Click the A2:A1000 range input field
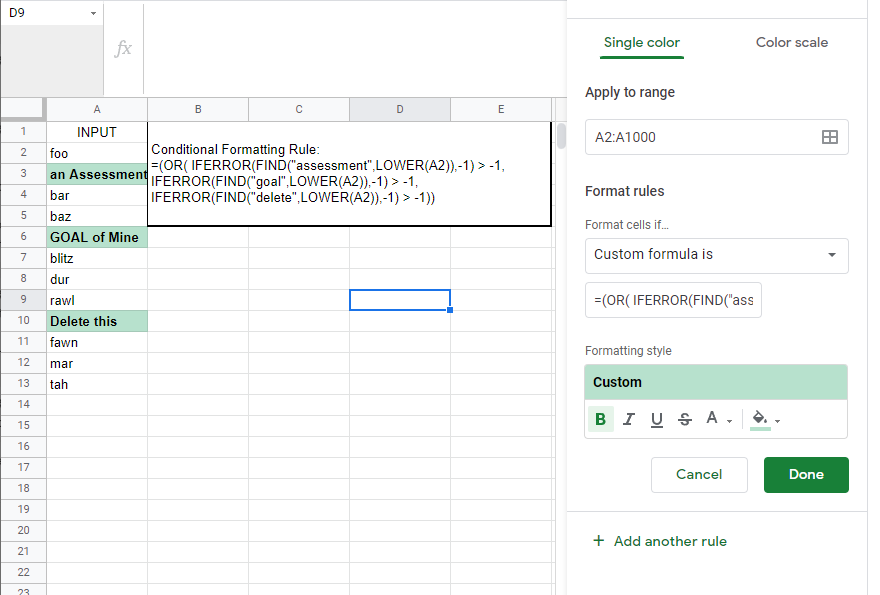This screenshot has width=880, height=595. point(717,137)
